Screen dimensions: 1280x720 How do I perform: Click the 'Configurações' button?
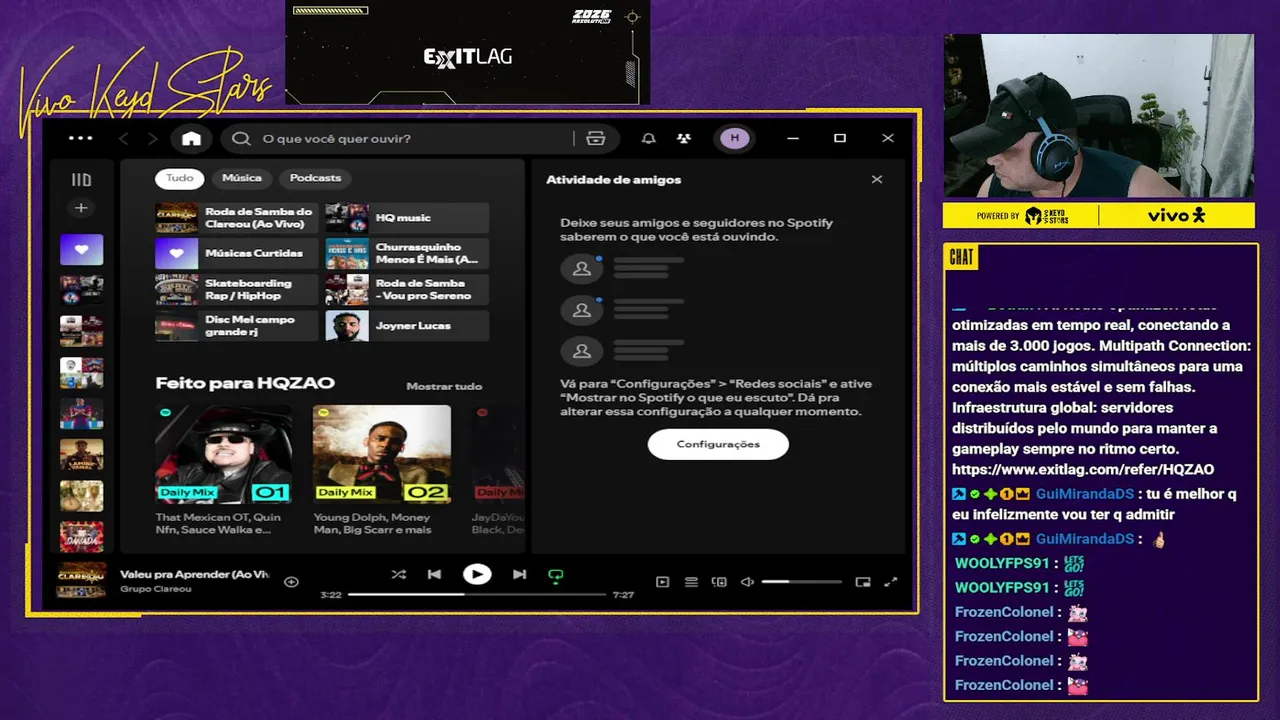click(718, 444)
